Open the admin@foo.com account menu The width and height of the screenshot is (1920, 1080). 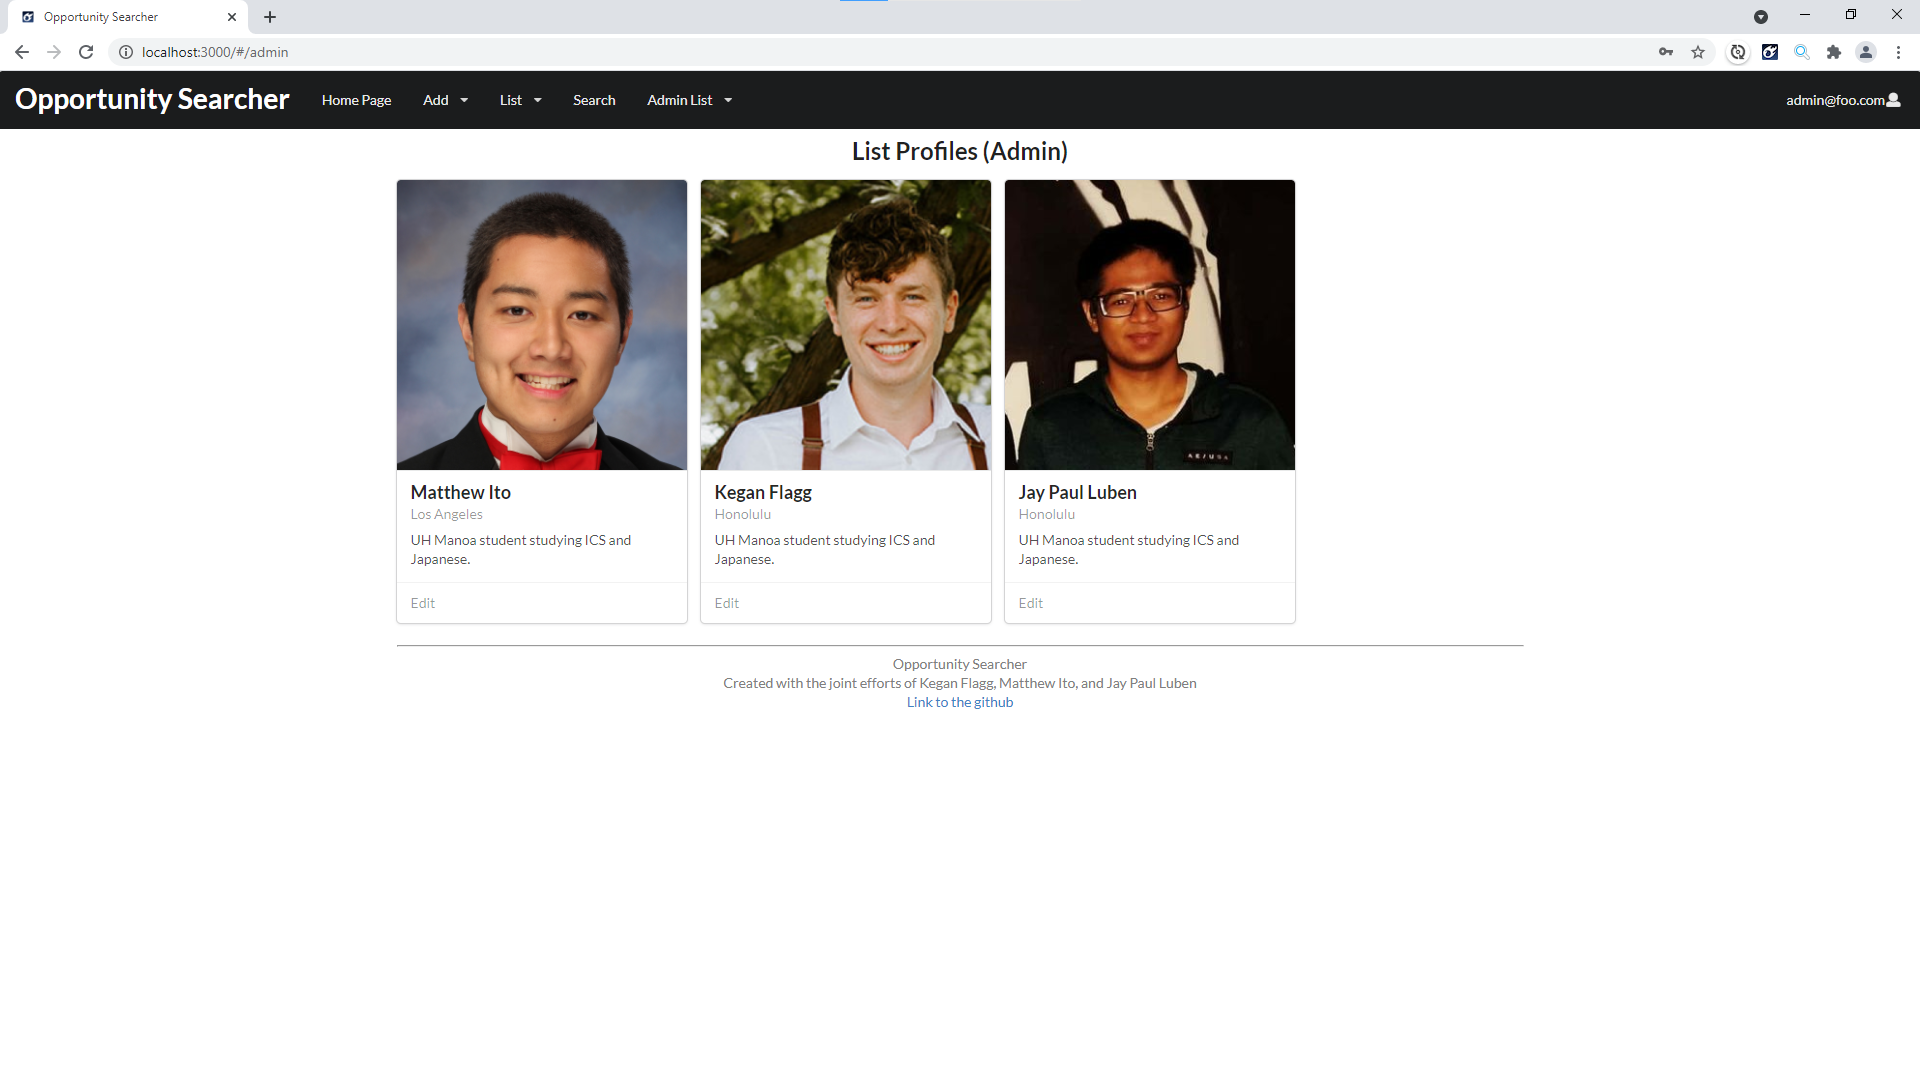click(1843, 100)
